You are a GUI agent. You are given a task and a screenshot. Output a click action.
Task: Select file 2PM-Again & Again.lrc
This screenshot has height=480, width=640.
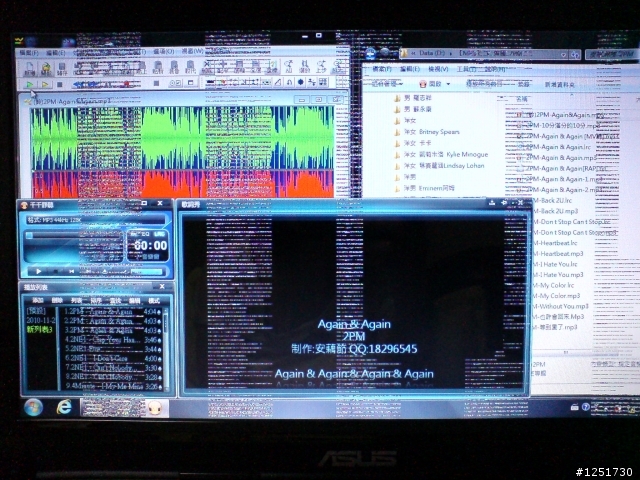coord(555,147)
